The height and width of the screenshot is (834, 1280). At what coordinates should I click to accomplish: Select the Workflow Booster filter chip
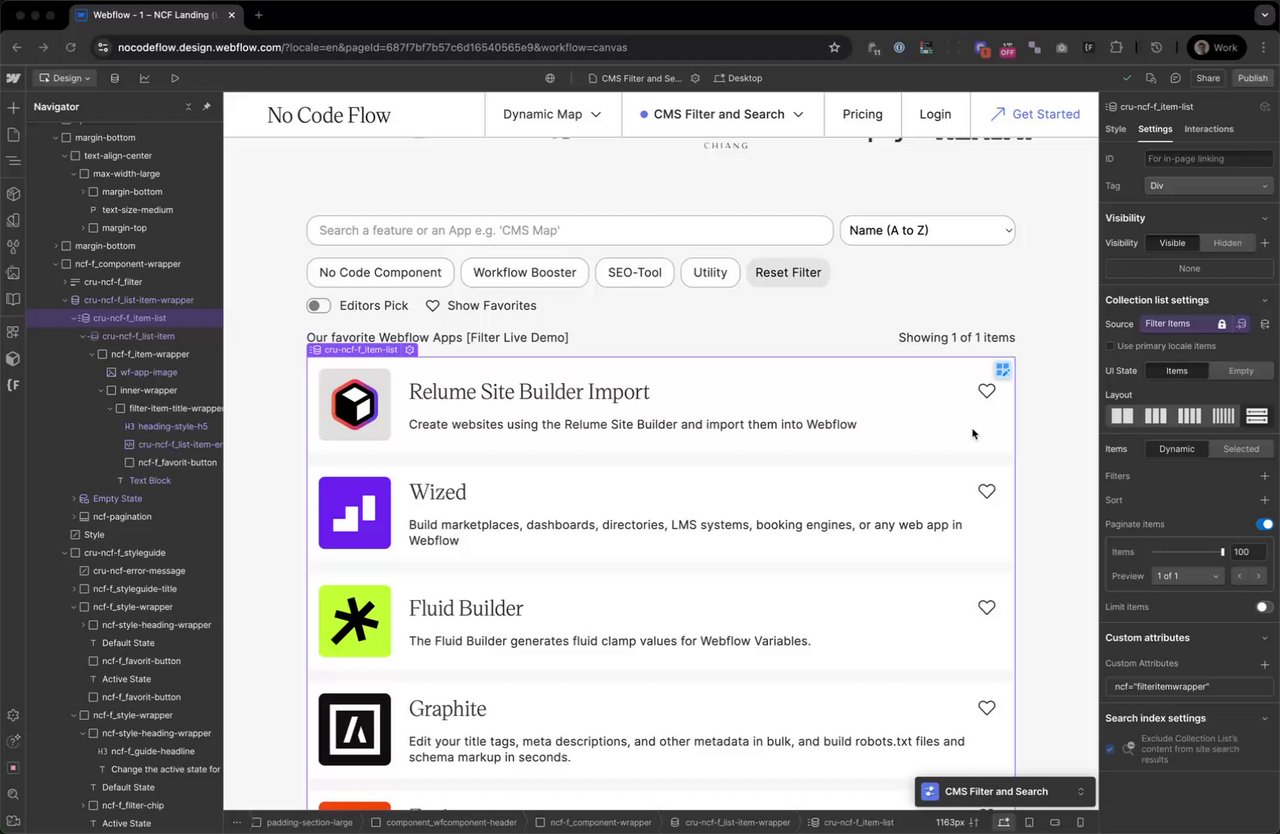click(x=525, y=272)
